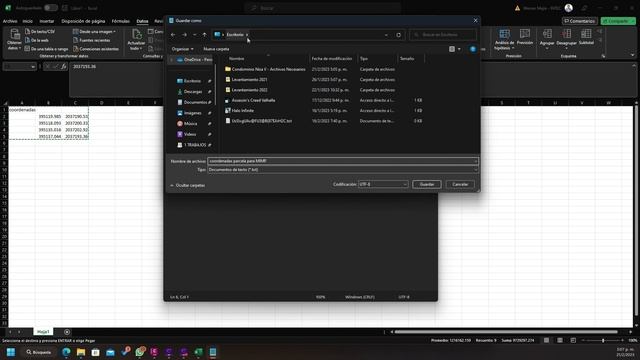The width and height of the screenshot is (640, 360).
Task: Go back in the save dialog
Action: [173, 35]
